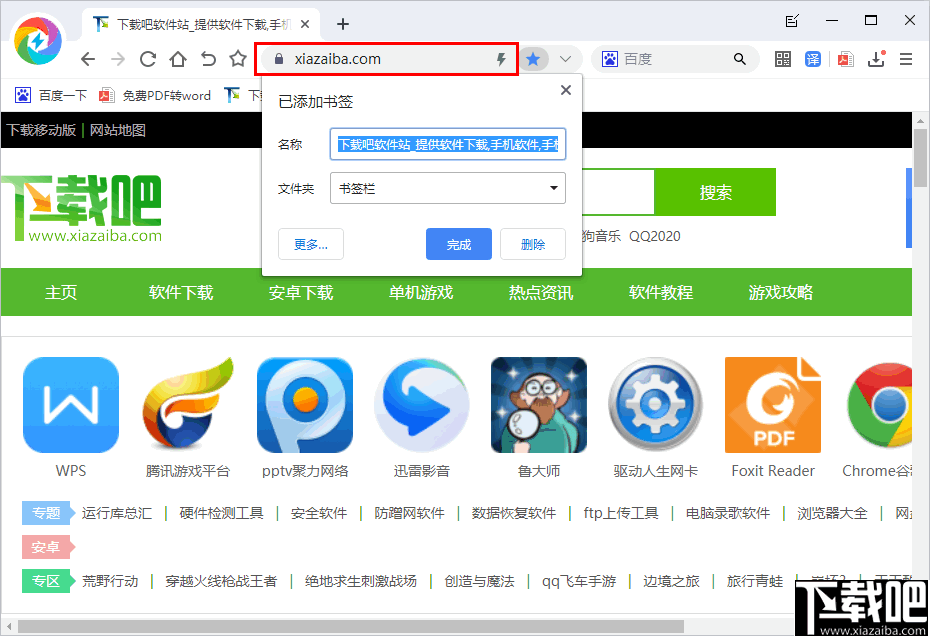This screenshot has height=636, width=930.
Task: Click the 腾讯游戏平台 icon
Action: point(188,405)
